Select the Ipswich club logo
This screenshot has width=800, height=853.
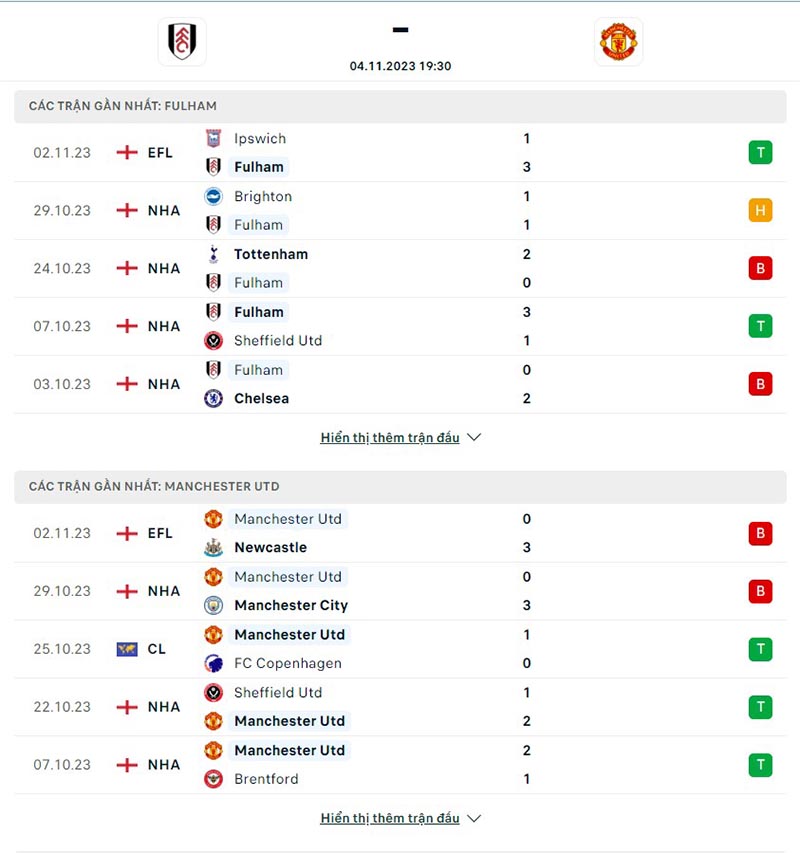click(x=213, y=138)
